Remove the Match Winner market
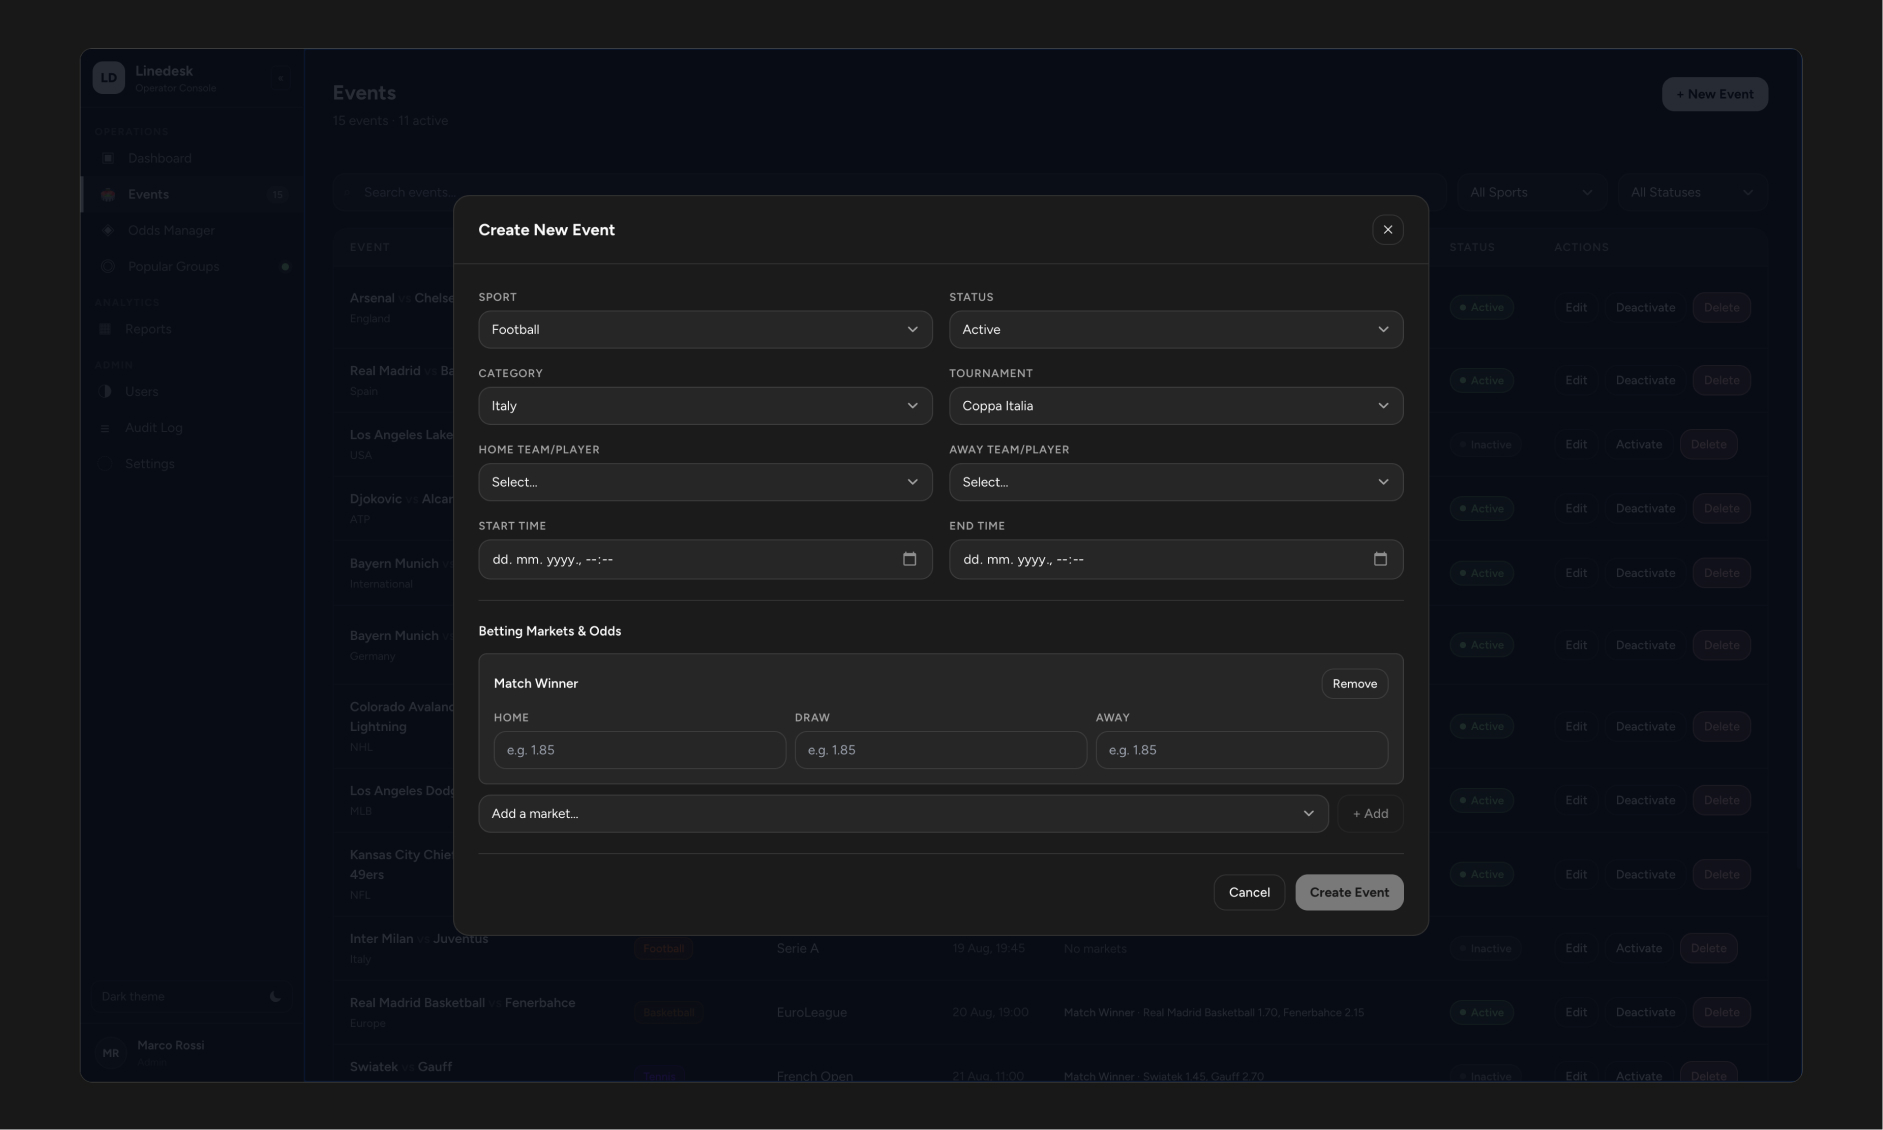This screenshot has width=1883, height=1130. (x=1354, y=684)
